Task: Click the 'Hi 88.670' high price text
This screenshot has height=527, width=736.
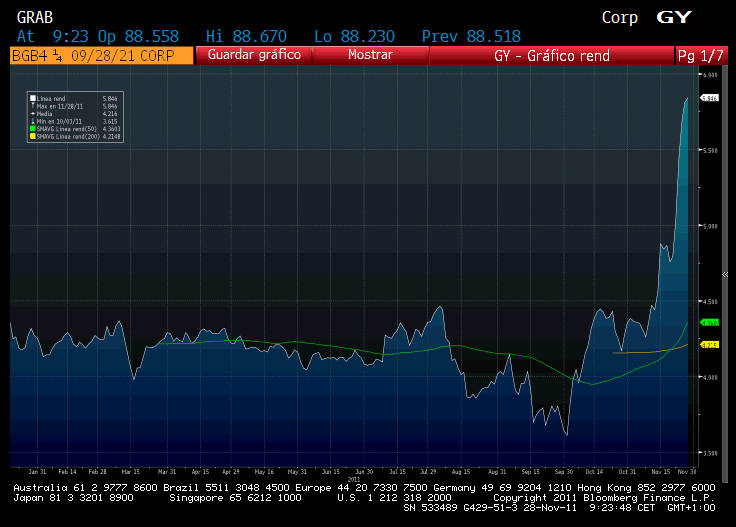Action: point(246,36)
